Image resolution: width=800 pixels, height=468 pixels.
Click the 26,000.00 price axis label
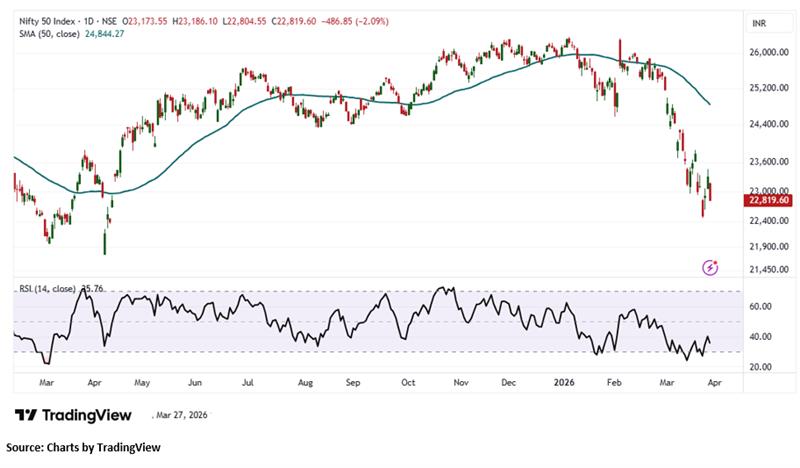[768, 52]
